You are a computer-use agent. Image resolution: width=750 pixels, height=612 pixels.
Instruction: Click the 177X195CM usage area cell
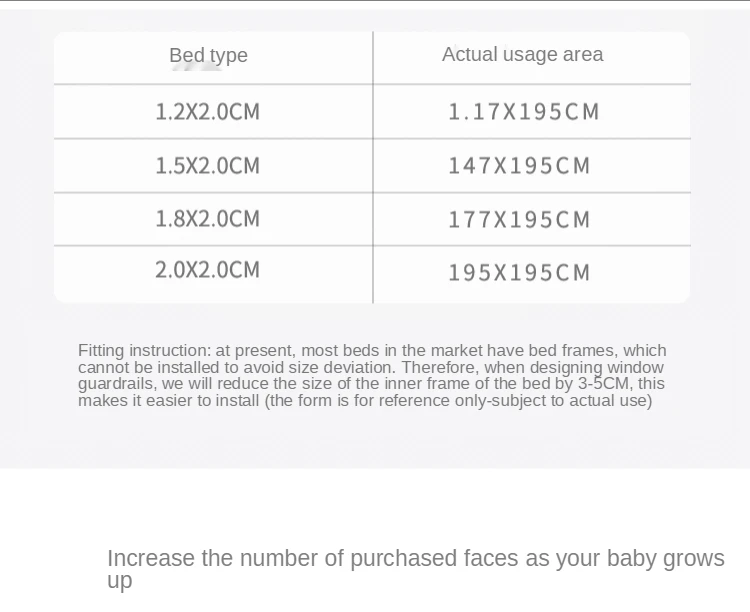(x=519, y=220)
